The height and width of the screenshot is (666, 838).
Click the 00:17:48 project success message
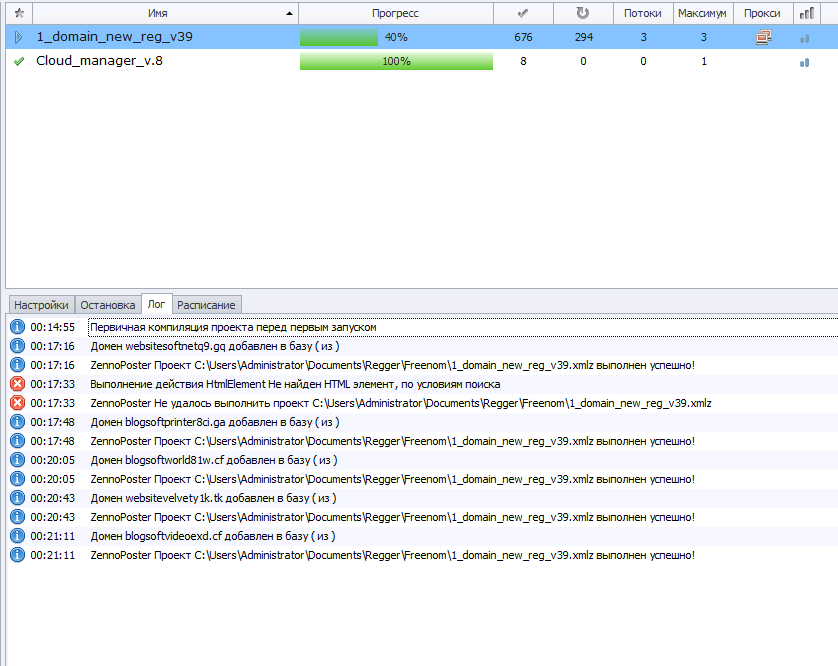click(x=392, y=442)
